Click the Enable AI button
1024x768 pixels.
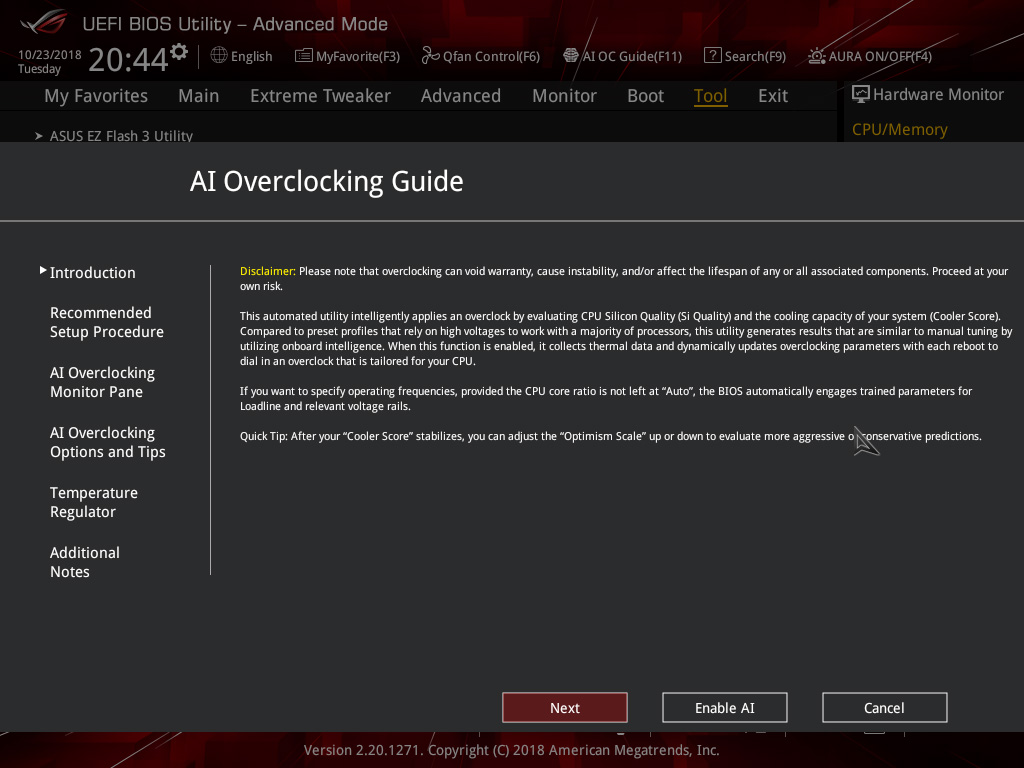coord(725,708)
